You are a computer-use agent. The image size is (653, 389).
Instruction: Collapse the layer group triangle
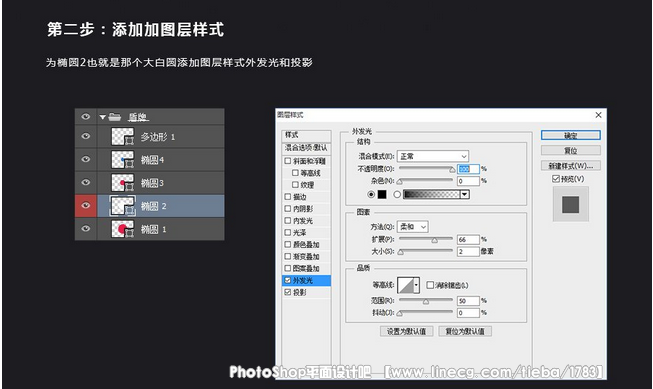(x=102, y=117)
